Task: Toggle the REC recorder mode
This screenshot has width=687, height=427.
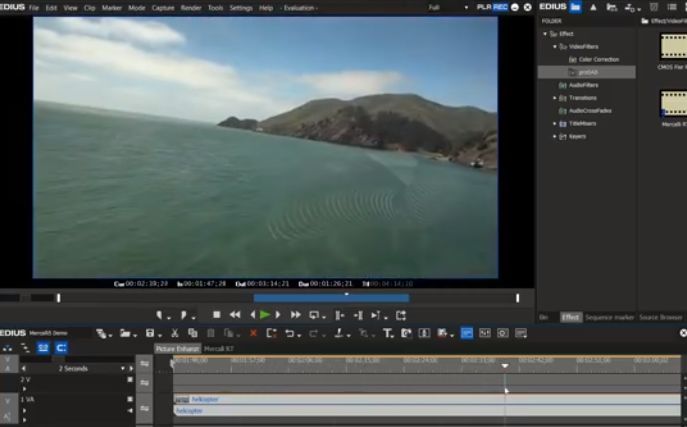Action: coord(500,7)
